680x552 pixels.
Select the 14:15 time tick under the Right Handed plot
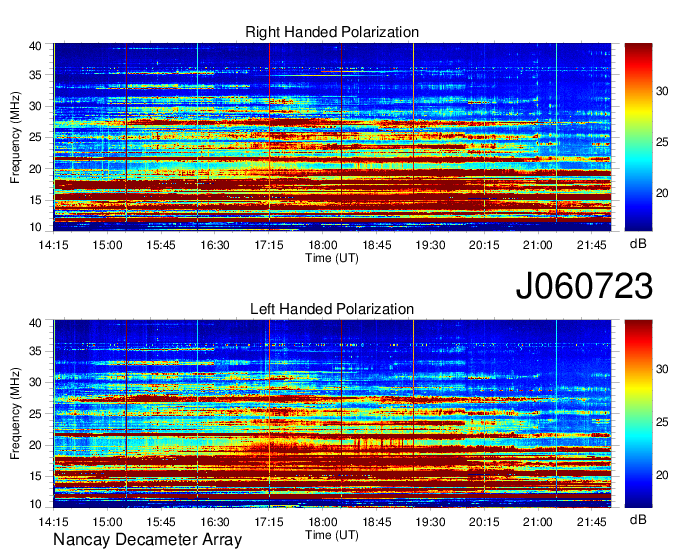click(53, 245)
